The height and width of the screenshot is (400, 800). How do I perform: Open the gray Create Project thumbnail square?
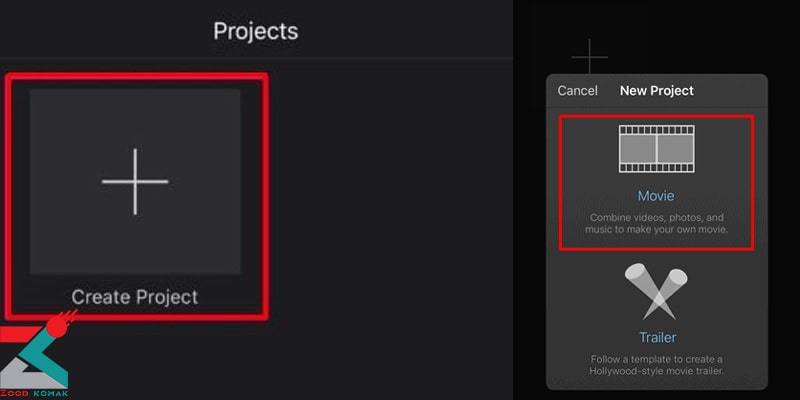[x=135, y=182]
